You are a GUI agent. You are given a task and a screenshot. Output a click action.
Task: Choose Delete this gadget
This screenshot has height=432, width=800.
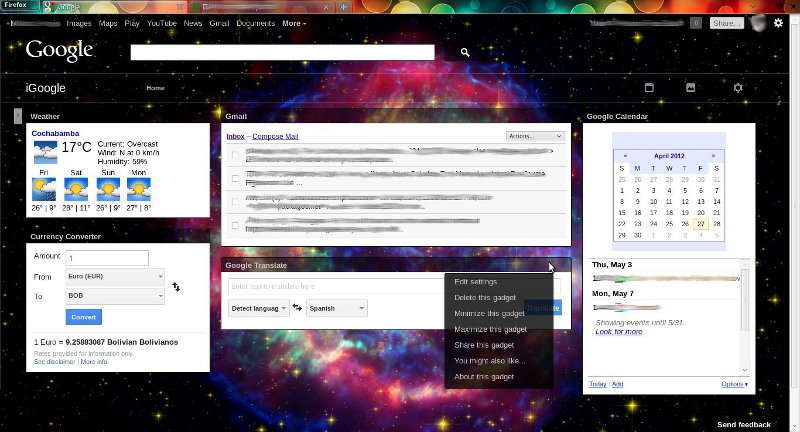(485, 297)
